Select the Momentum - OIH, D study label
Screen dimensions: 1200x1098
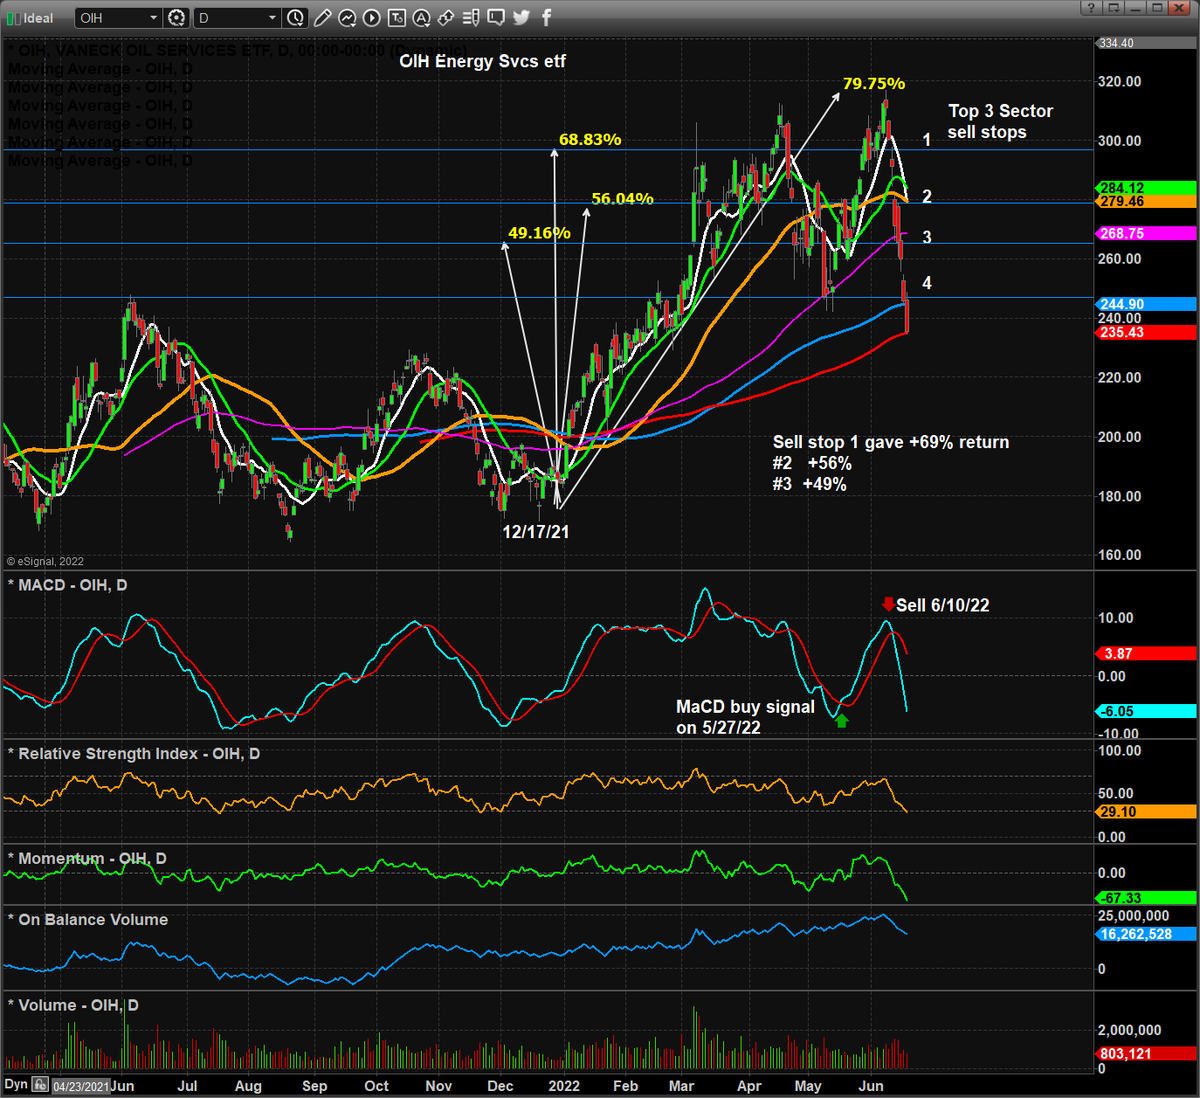pos(87,859)
